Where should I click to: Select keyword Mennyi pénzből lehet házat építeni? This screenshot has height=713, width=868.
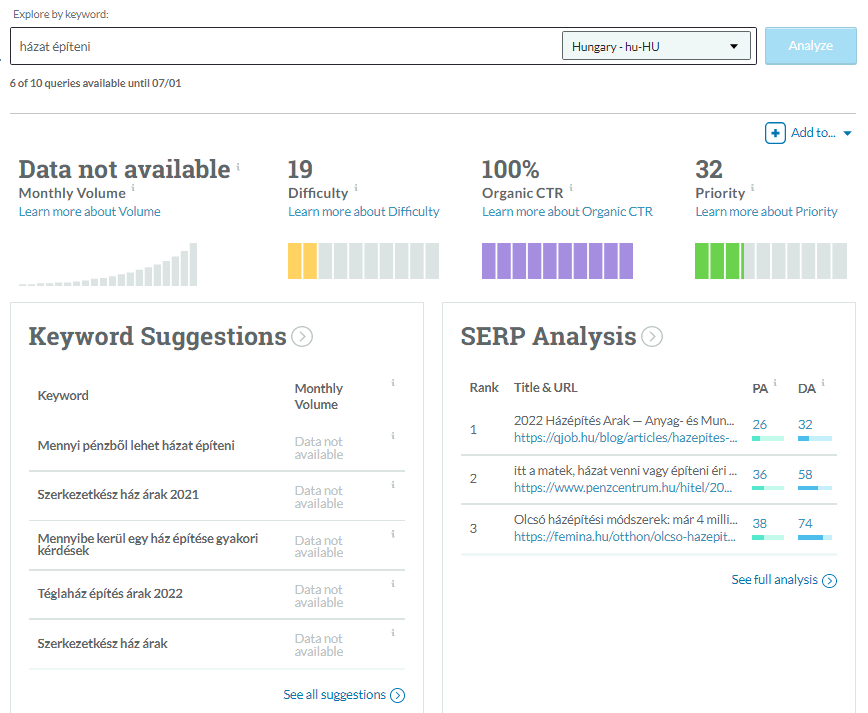click(x=136, y=446)
